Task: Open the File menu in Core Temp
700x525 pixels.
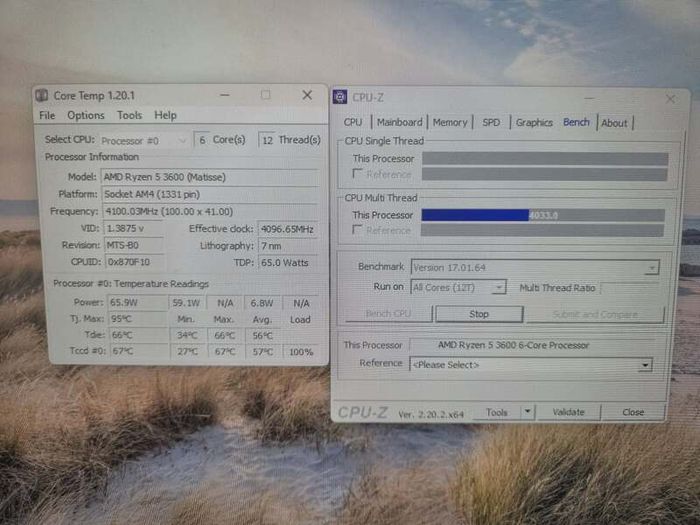Action: [47, 115]
